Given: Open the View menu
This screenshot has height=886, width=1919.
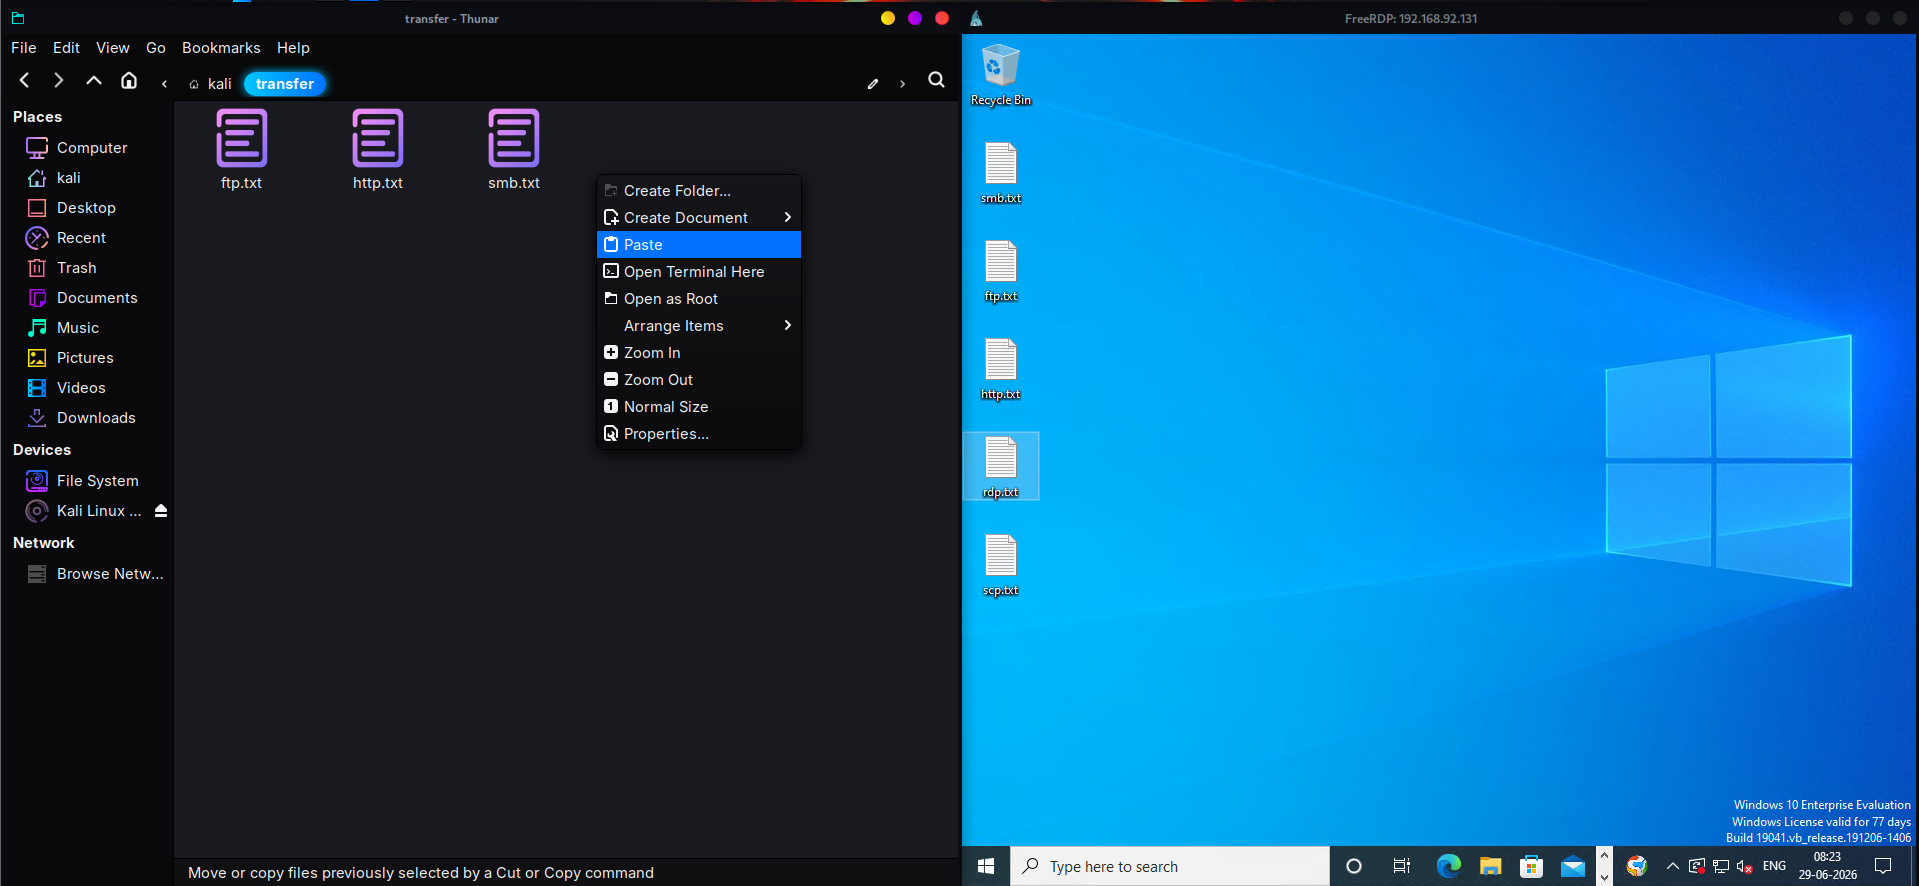Looking at the screenshot, I should pos(113,48).
